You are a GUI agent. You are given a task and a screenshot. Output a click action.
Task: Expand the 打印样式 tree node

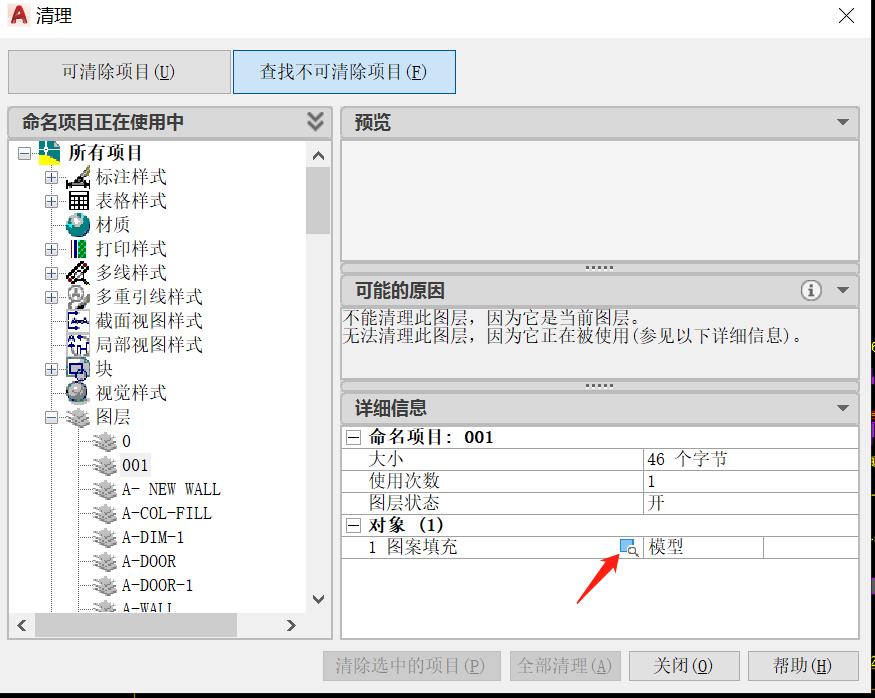[51, 249]
